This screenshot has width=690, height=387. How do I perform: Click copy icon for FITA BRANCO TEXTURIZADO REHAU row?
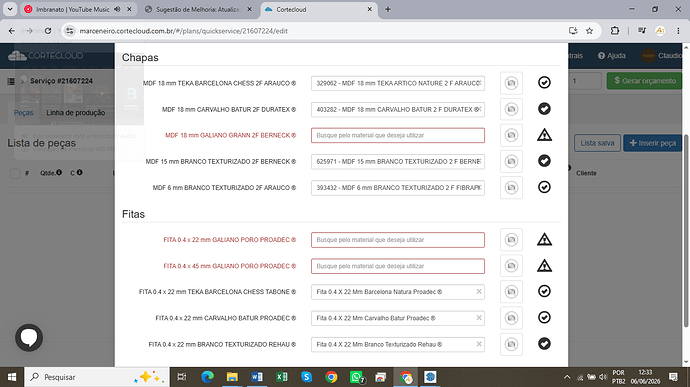511,344
